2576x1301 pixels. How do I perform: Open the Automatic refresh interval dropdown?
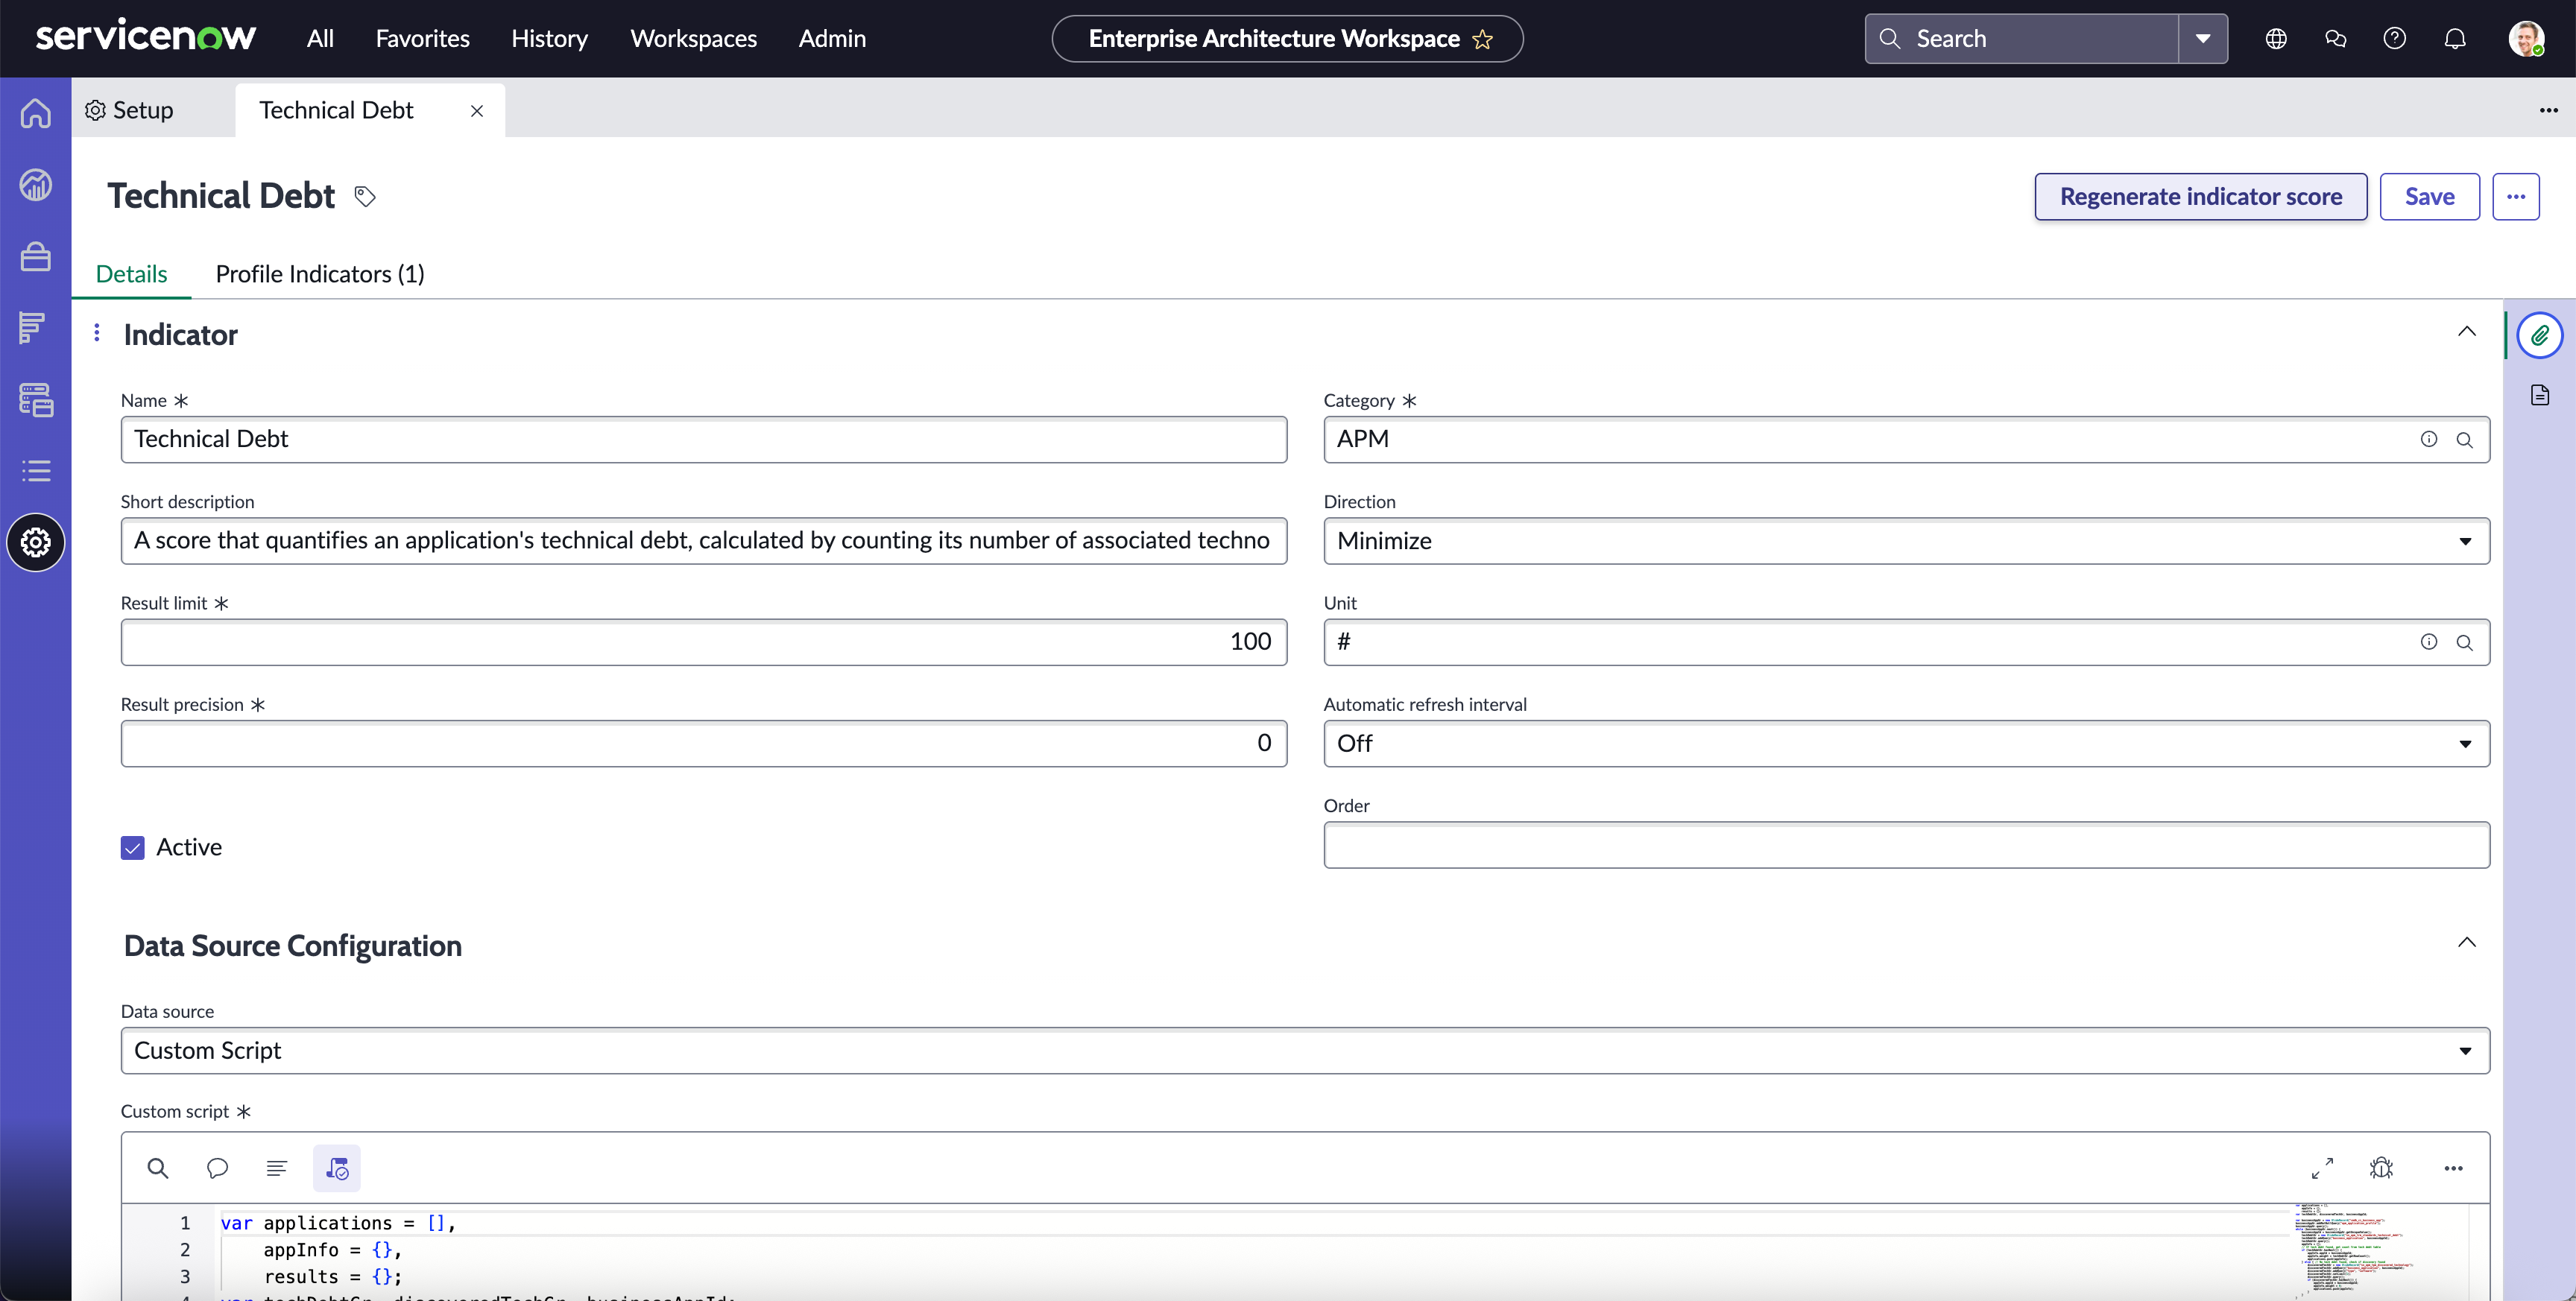pyautogui.click(x=1906, y=744)
